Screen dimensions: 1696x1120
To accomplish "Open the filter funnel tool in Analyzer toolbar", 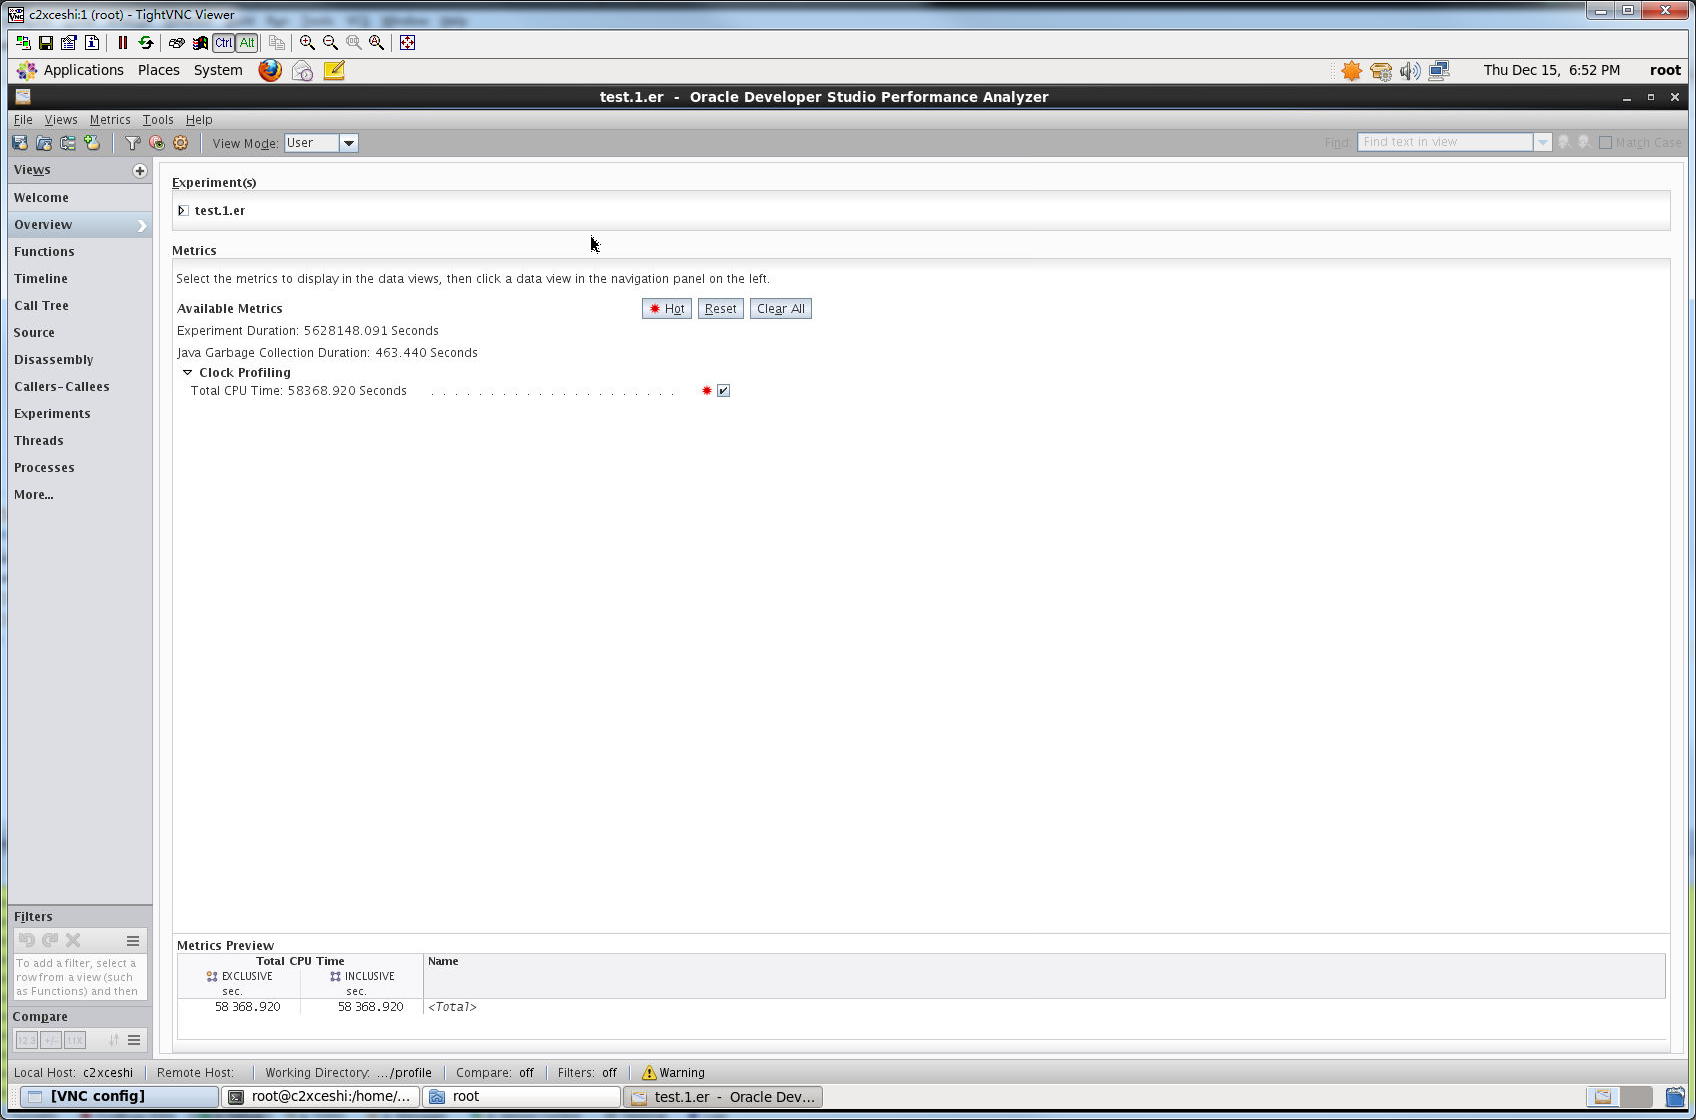I will [x=133, y=143].
